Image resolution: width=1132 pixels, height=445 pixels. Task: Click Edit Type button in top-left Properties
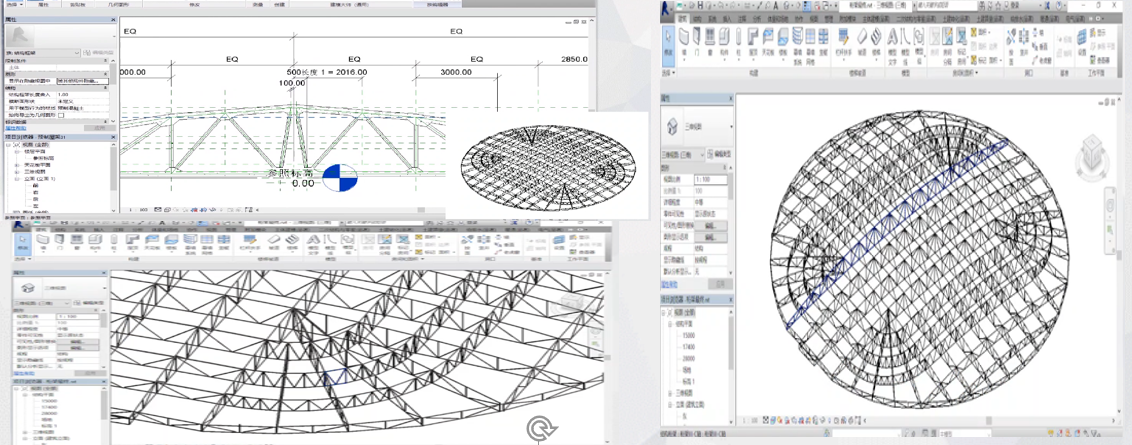point(100,51)
